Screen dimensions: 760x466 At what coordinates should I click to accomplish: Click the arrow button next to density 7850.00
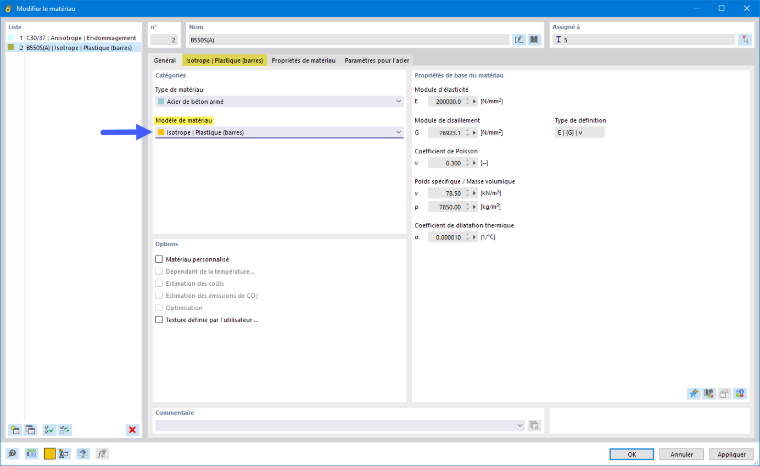(475, 207)
